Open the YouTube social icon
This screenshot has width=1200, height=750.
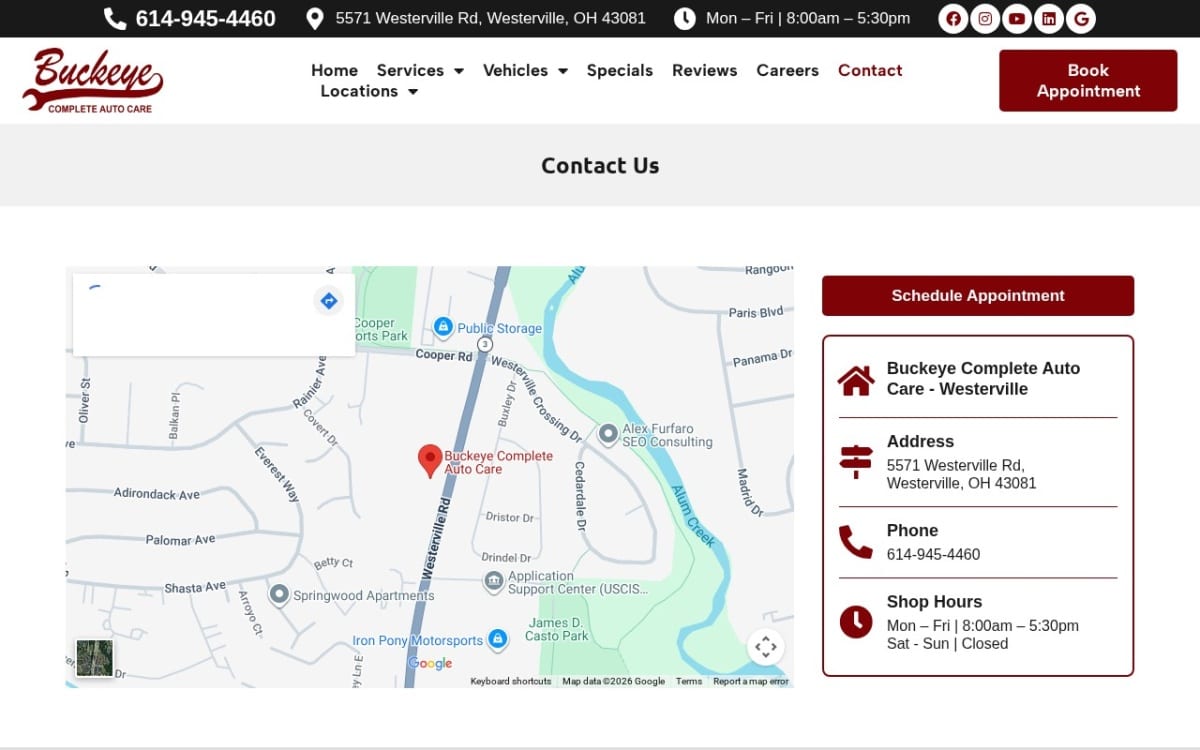click(x=1017, y=19)
